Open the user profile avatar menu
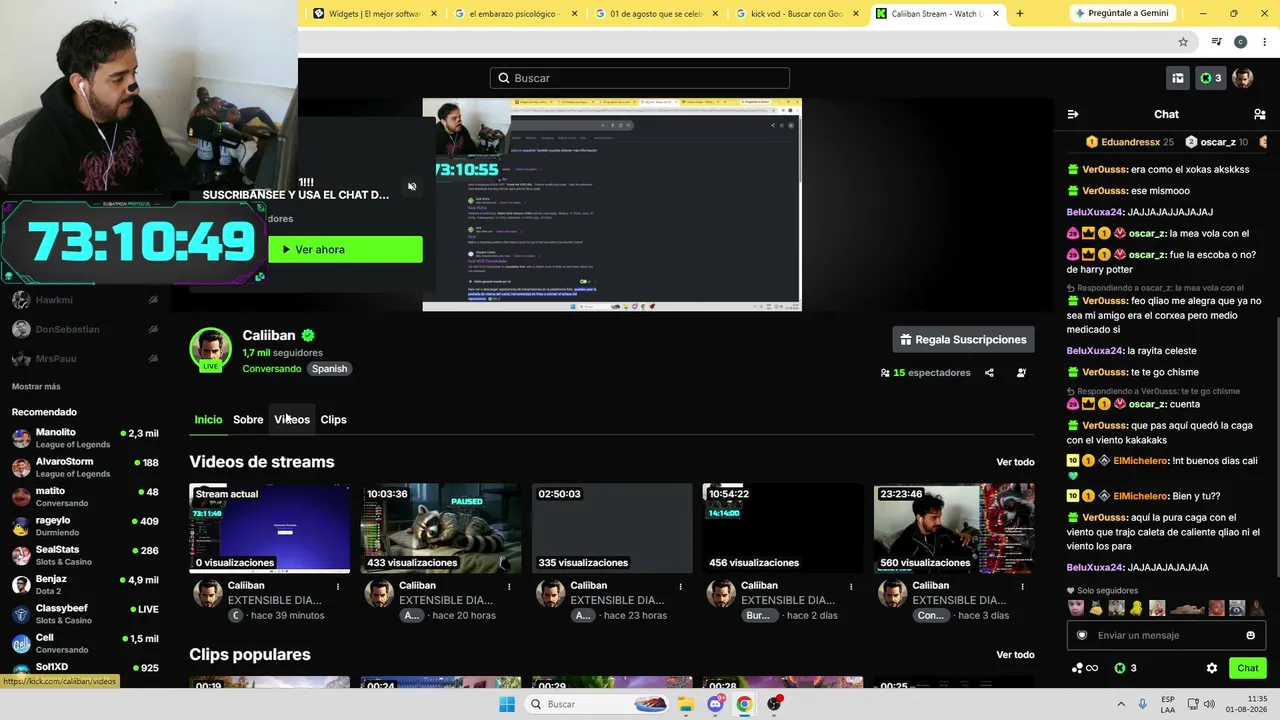The image size is (1280, 720). (1243, 78)
